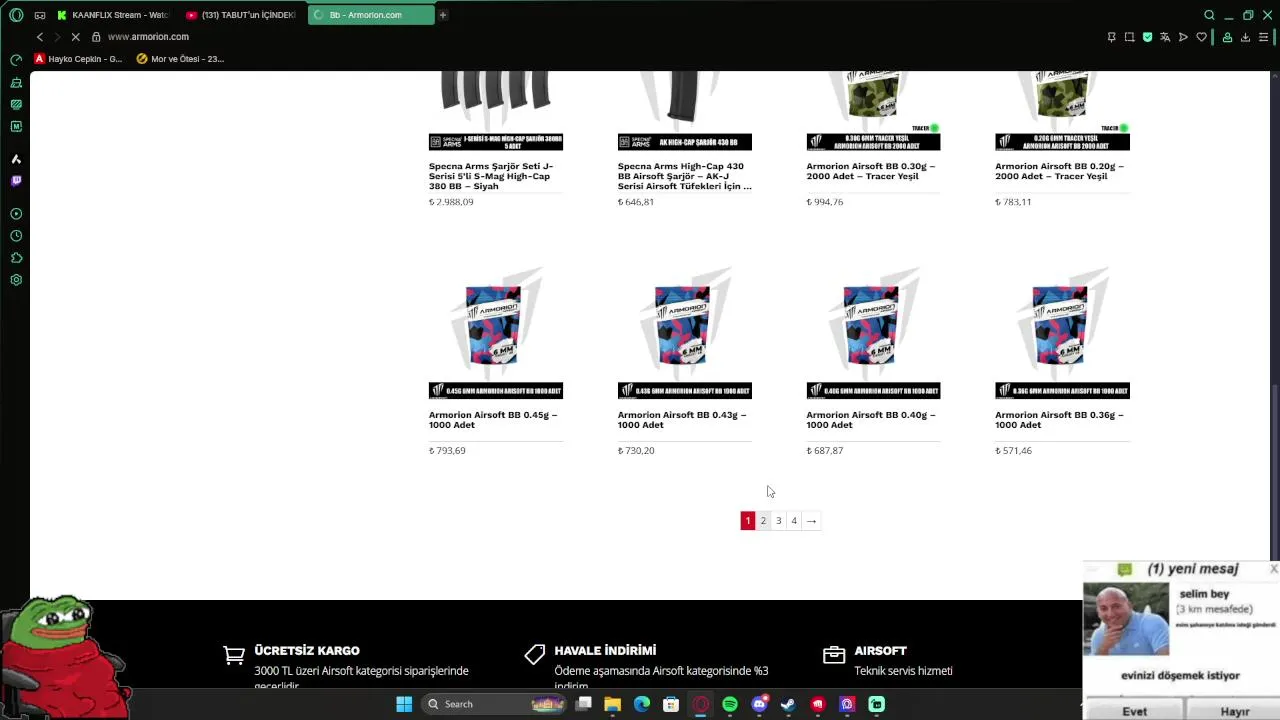Image resolution: width=1280 pixels, height=720 pixels.
Task: Click the 0.36g BB product image
Action: coord(1062,332)
